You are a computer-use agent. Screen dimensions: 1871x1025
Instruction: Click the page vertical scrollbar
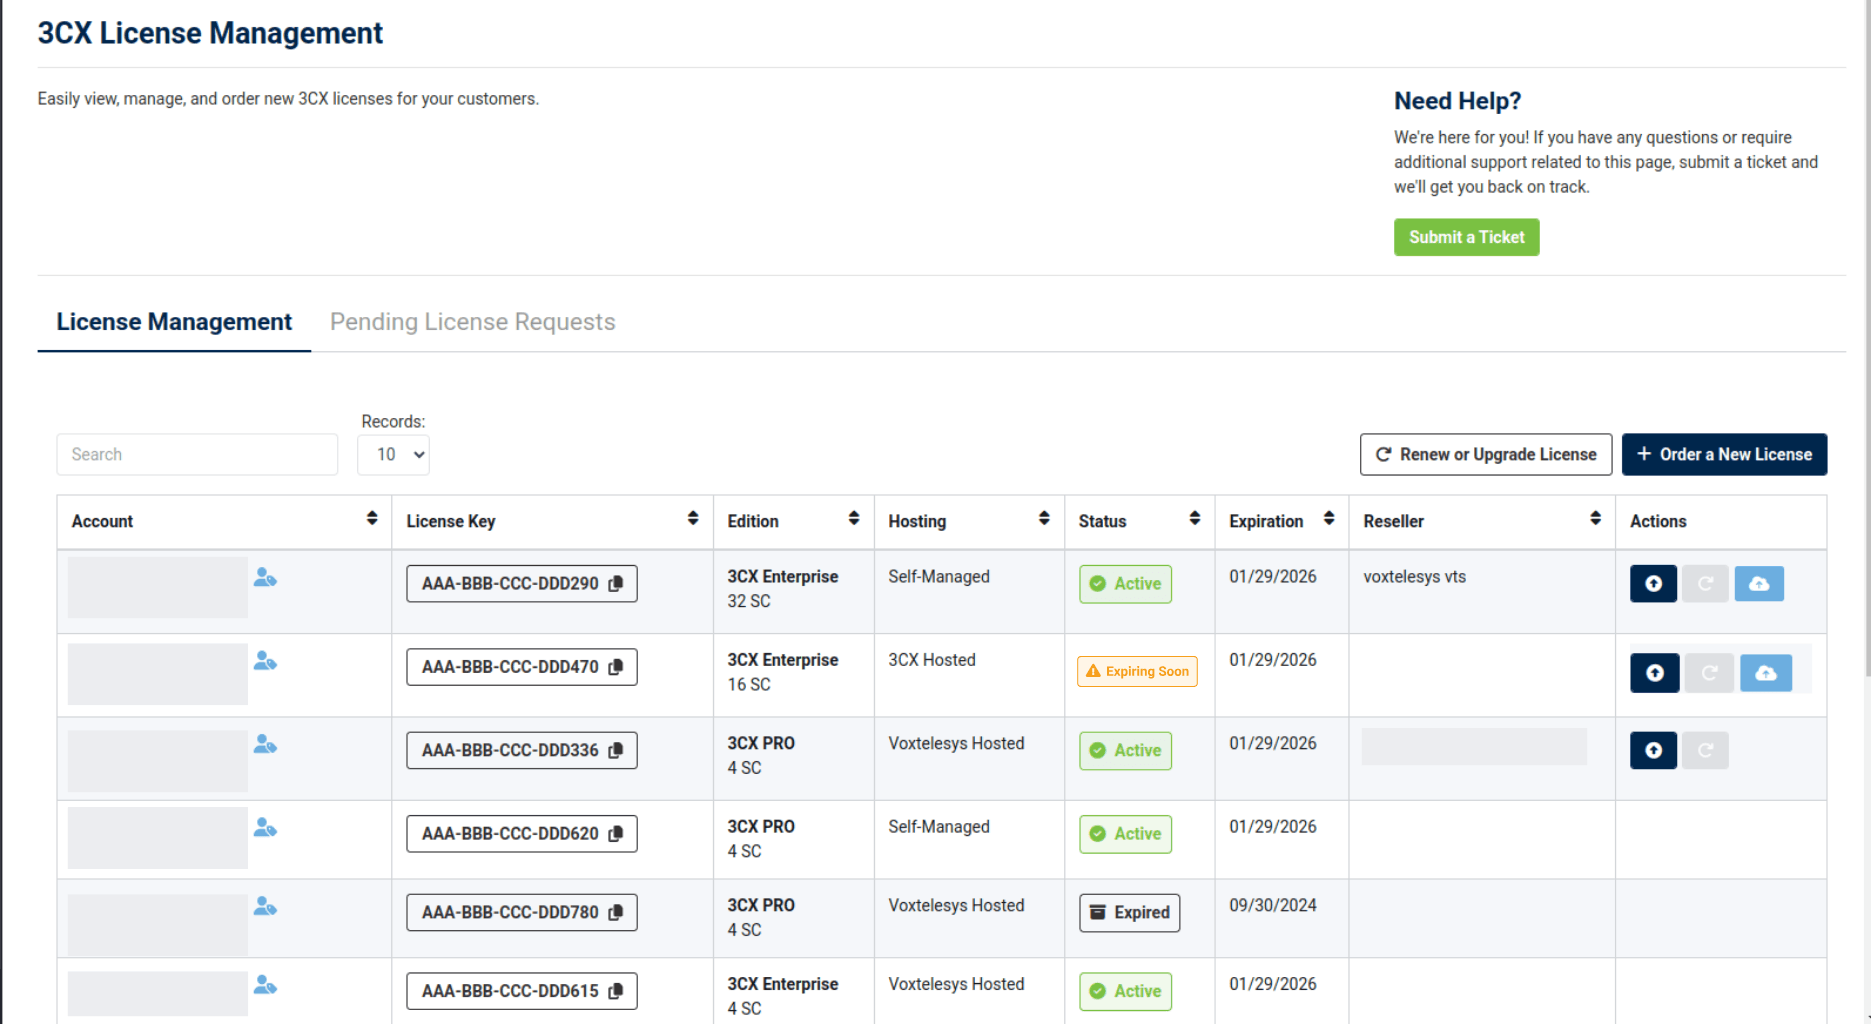1866,340
